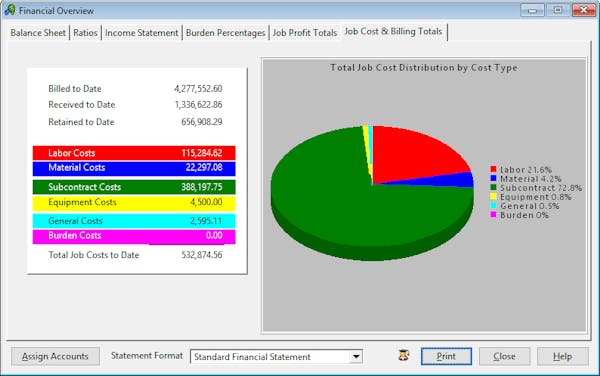Screen dimensions: 600x376
Task: Click the value 1,336,622.86
Action: (199, 105)
